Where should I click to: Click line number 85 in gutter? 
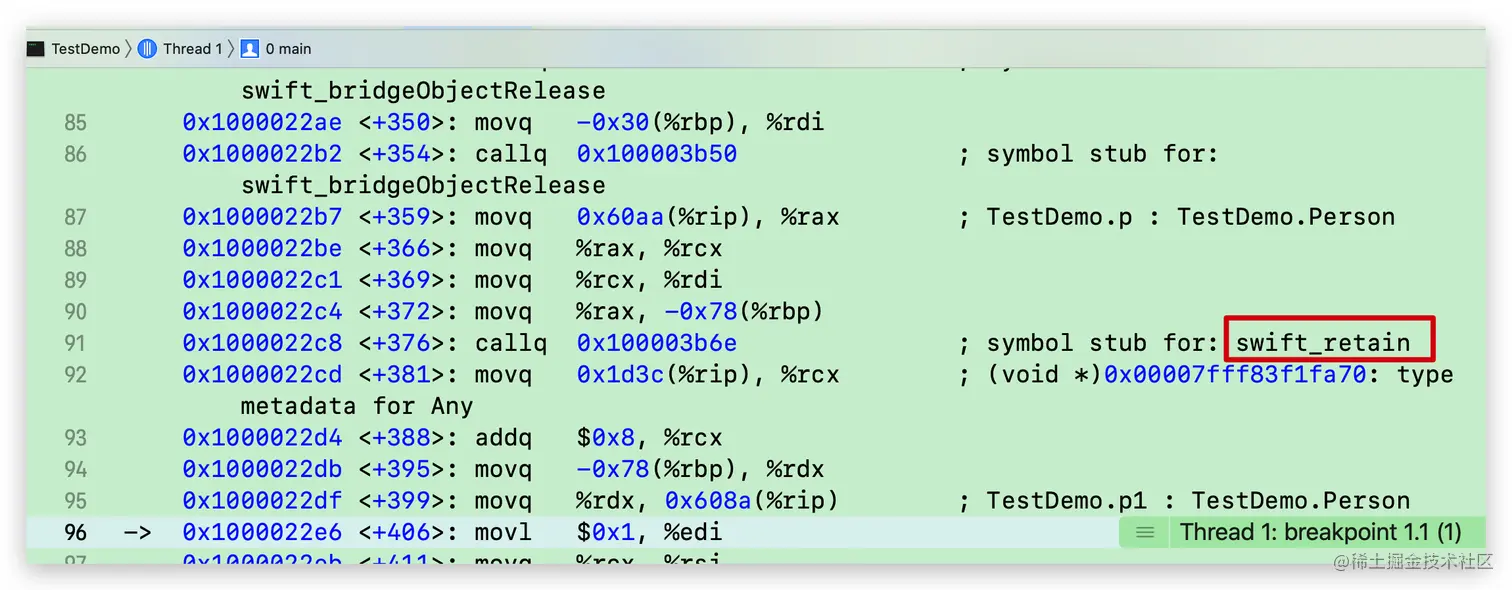click(75, 123)
